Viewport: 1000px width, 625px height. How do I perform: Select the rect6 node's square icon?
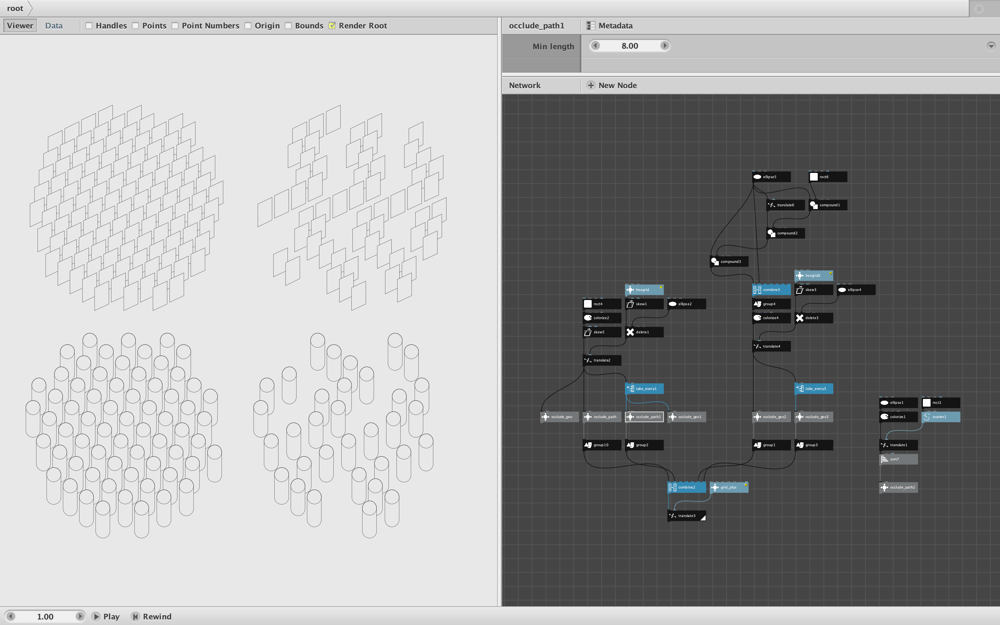pos(814,177)
